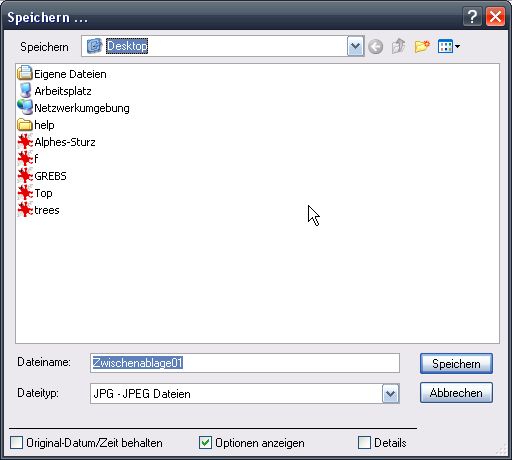Create a new folder icon
The image size is (512, 460).
coord(422,46)
